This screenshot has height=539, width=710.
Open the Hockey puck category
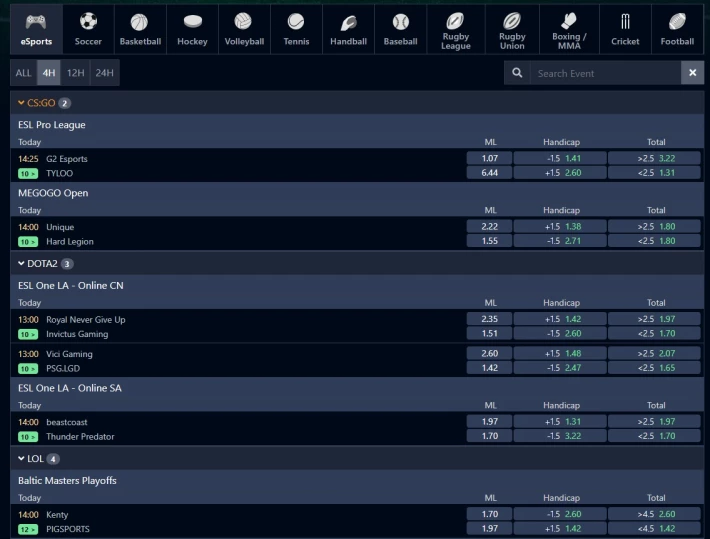click(192, 29)
